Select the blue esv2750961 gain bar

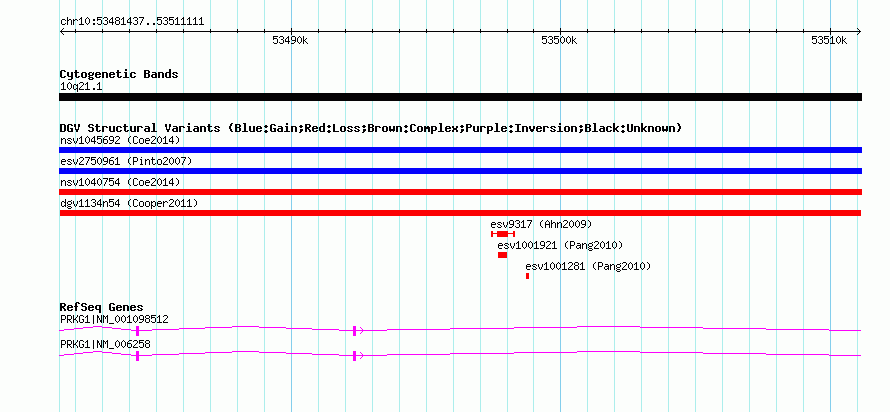[460, 171]
